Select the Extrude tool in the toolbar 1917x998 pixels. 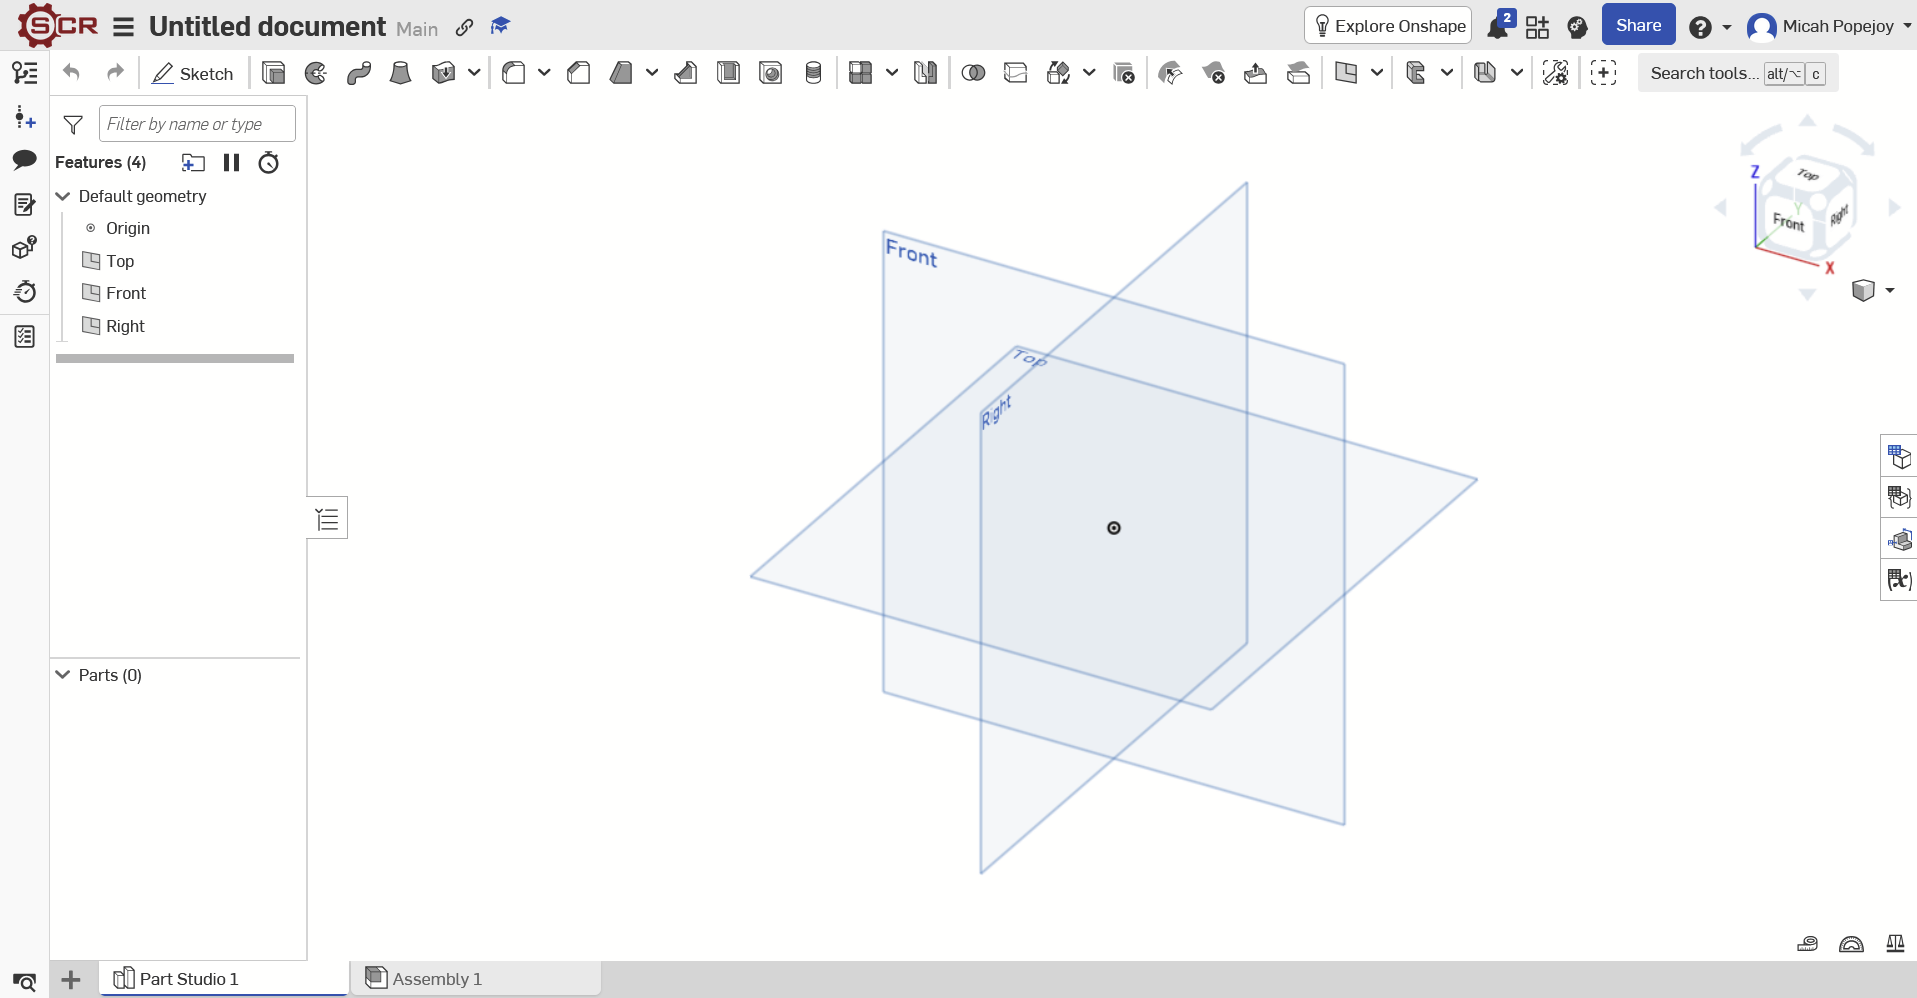[x=273, y=73]
